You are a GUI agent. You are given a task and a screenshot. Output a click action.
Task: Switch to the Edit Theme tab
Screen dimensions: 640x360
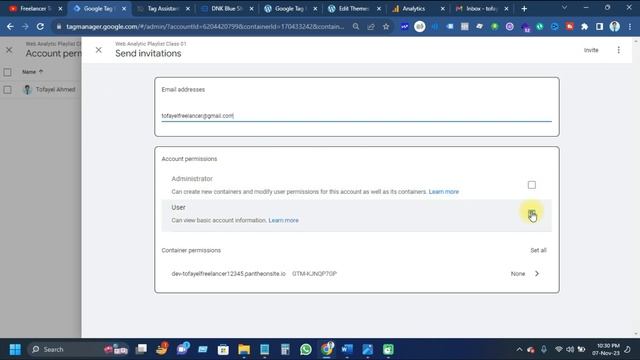tap(353, 9)
